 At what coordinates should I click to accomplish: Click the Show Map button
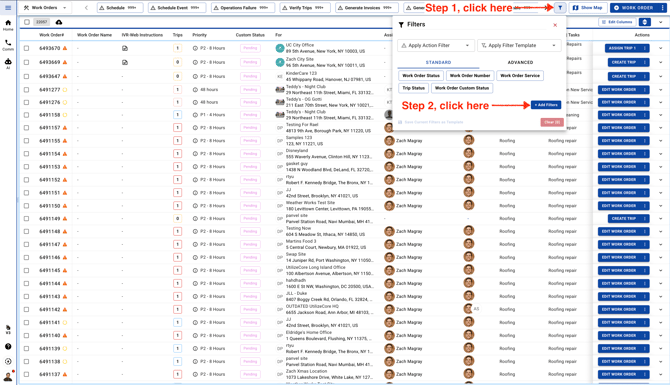(588, 8)
